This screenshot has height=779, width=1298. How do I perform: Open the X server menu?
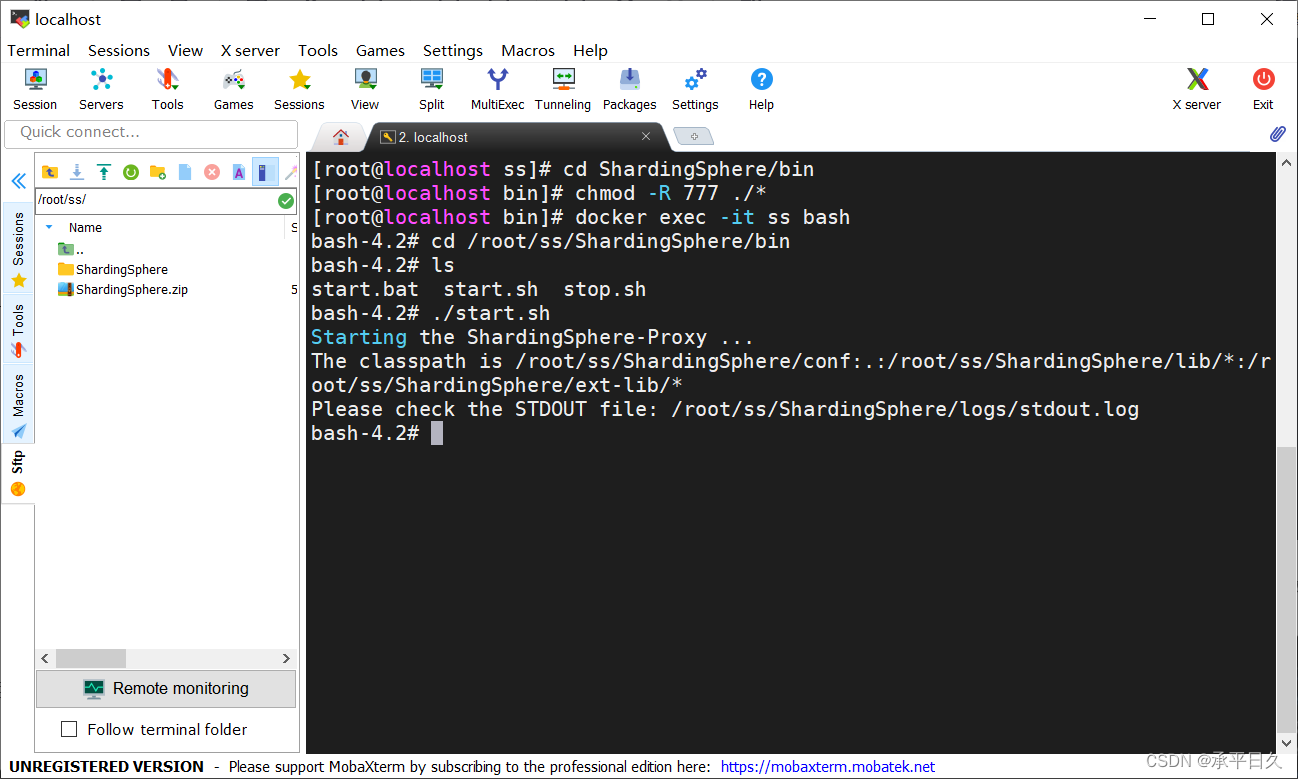click(x=250, y=50)
